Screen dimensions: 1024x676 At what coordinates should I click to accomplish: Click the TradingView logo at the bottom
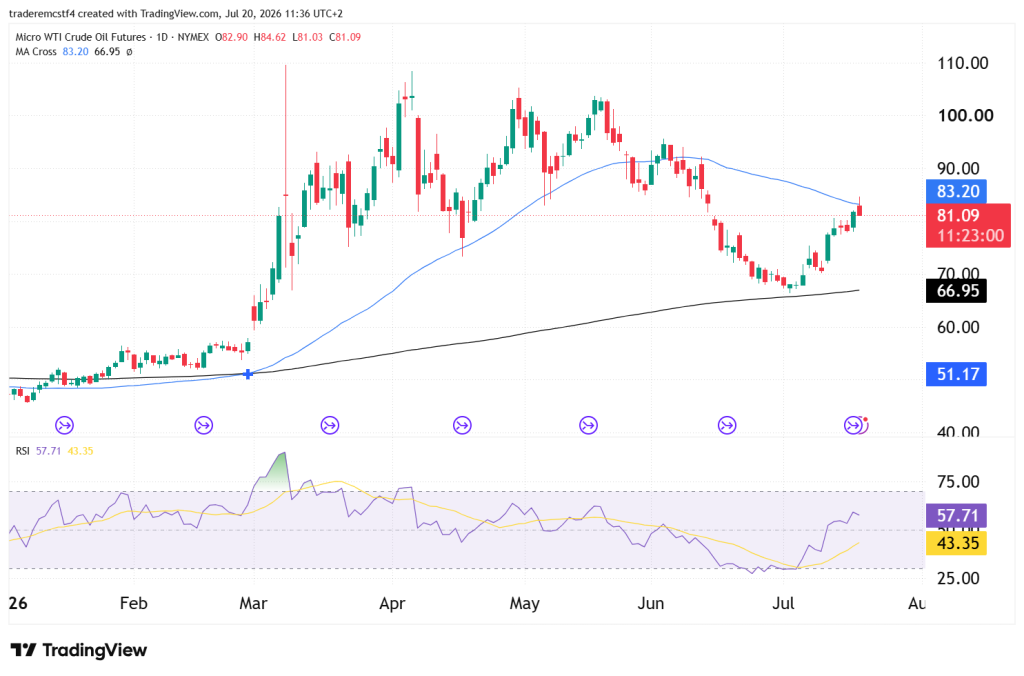click(78, 650)
